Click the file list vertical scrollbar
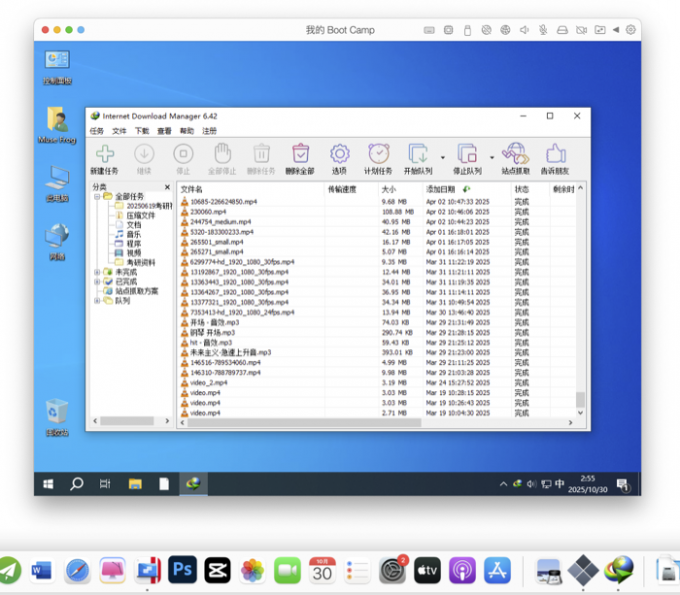This screenshot has width=680, height=595. pyautogui.click(x=580, y=300)
